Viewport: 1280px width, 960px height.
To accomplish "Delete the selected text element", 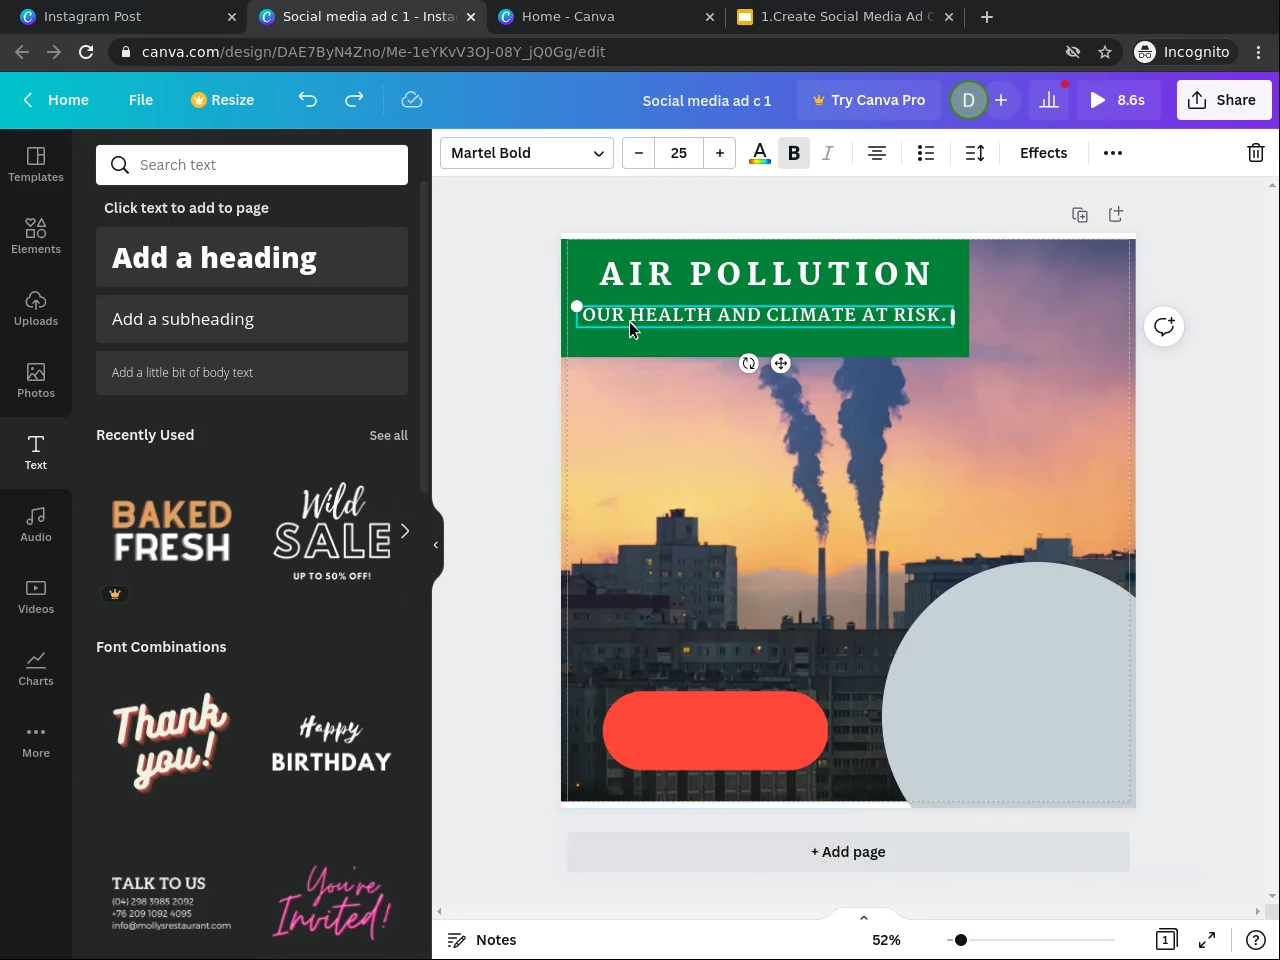I will pos(1256,153).
